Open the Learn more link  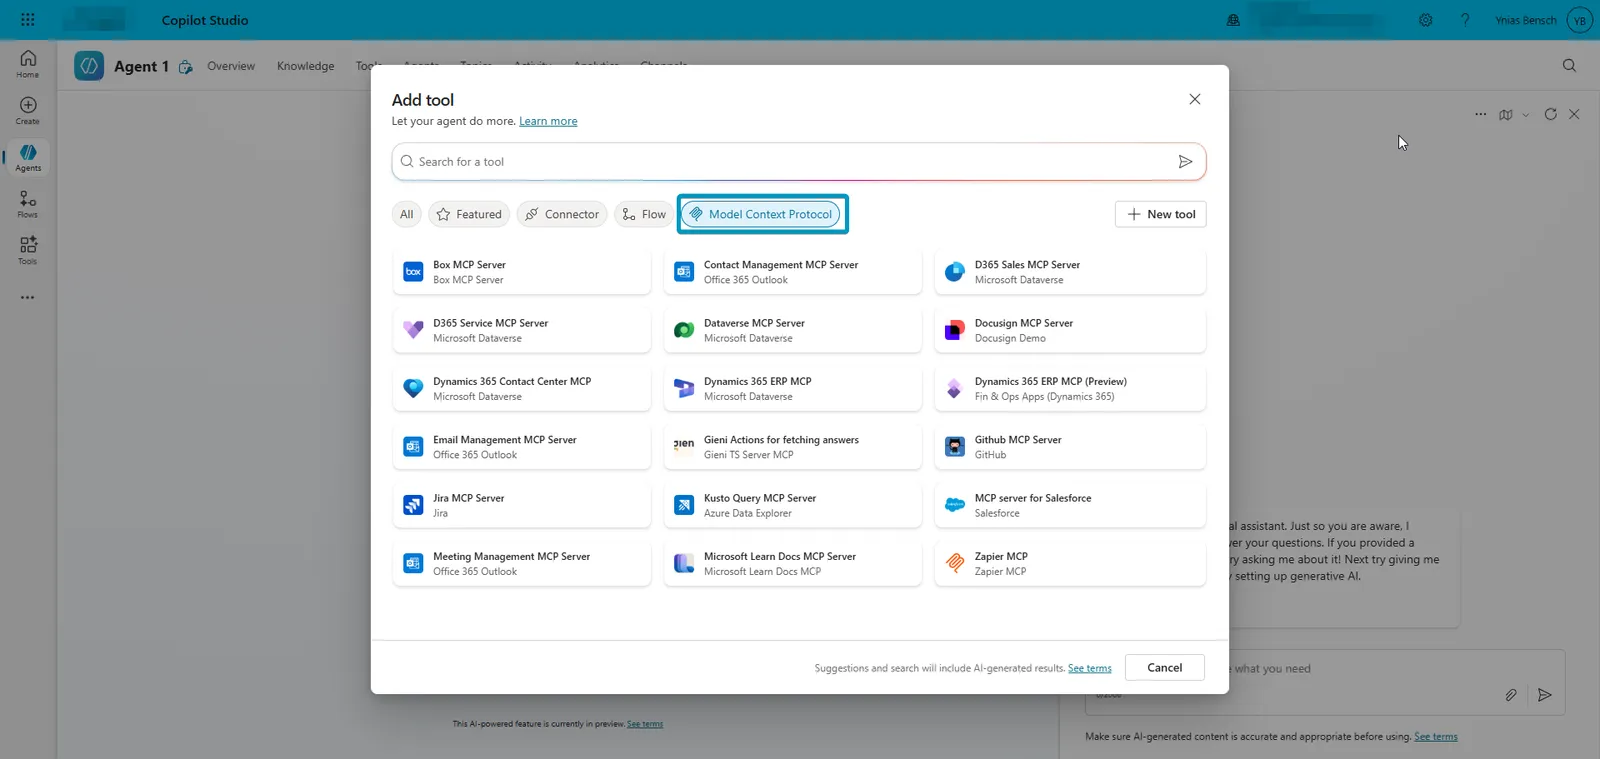[x=548, y=121]
